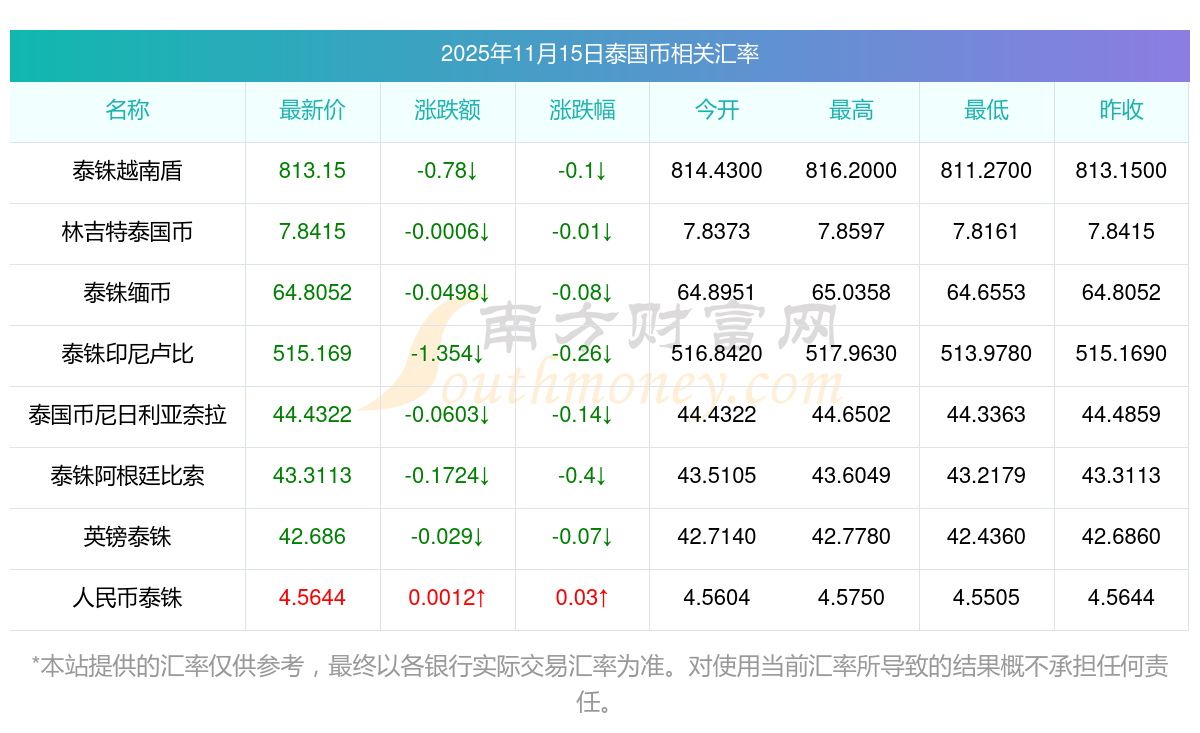Viewport: 1200px width, 733px height.
Task: Select latest price 813.15
Action: [312, 171]
